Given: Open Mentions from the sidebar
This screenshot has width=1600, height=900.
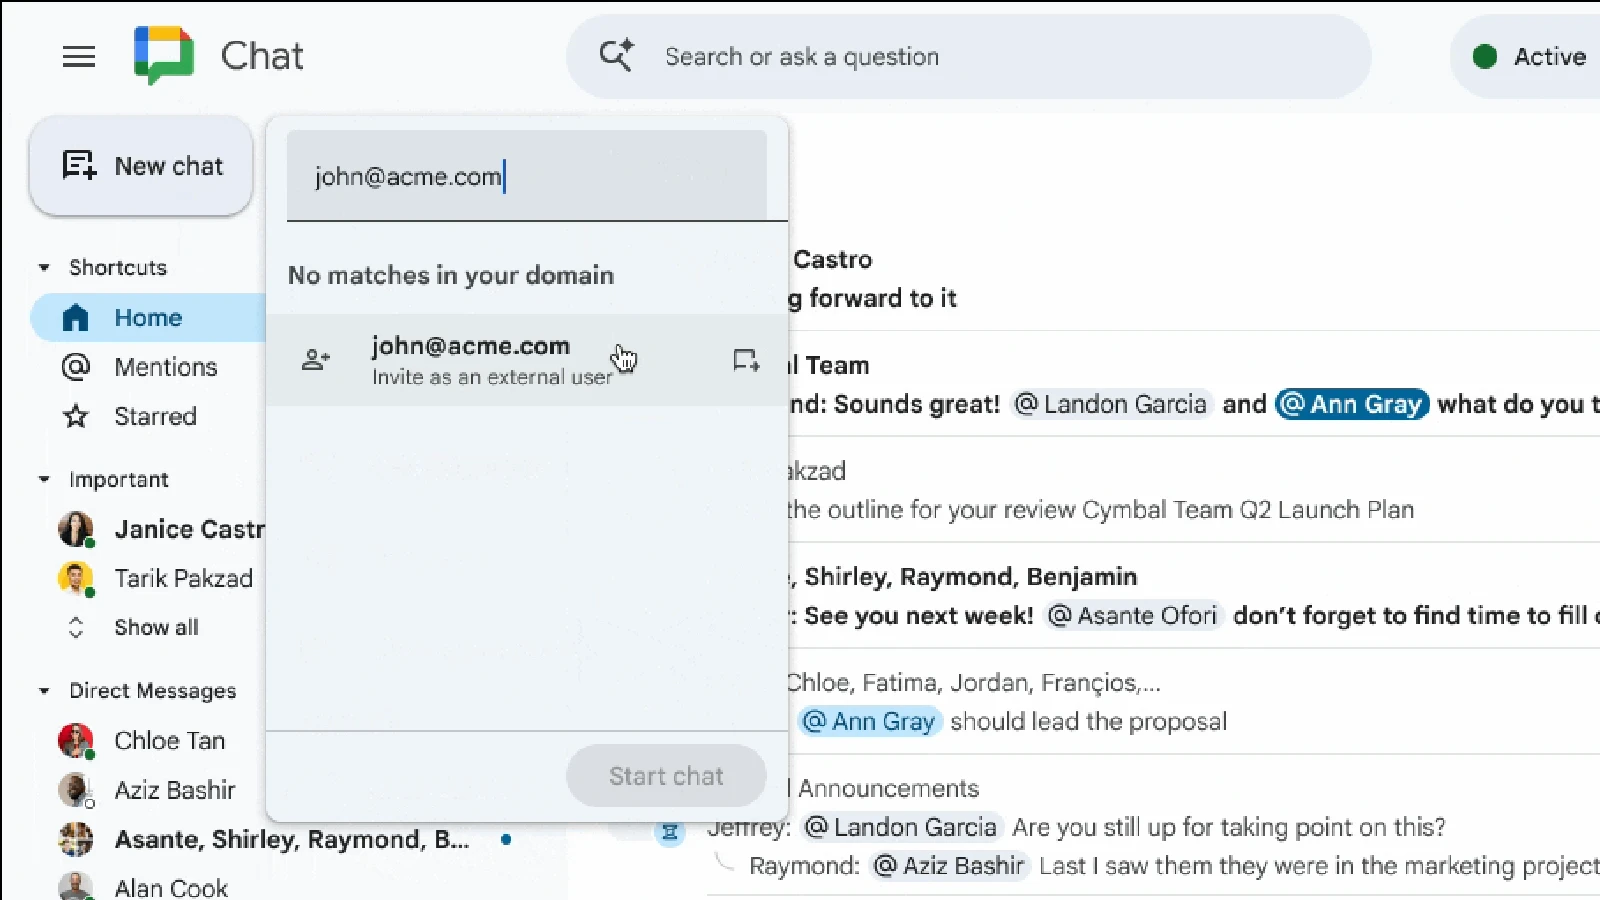Looking at the screenshot, I should (x=165, y=367).
